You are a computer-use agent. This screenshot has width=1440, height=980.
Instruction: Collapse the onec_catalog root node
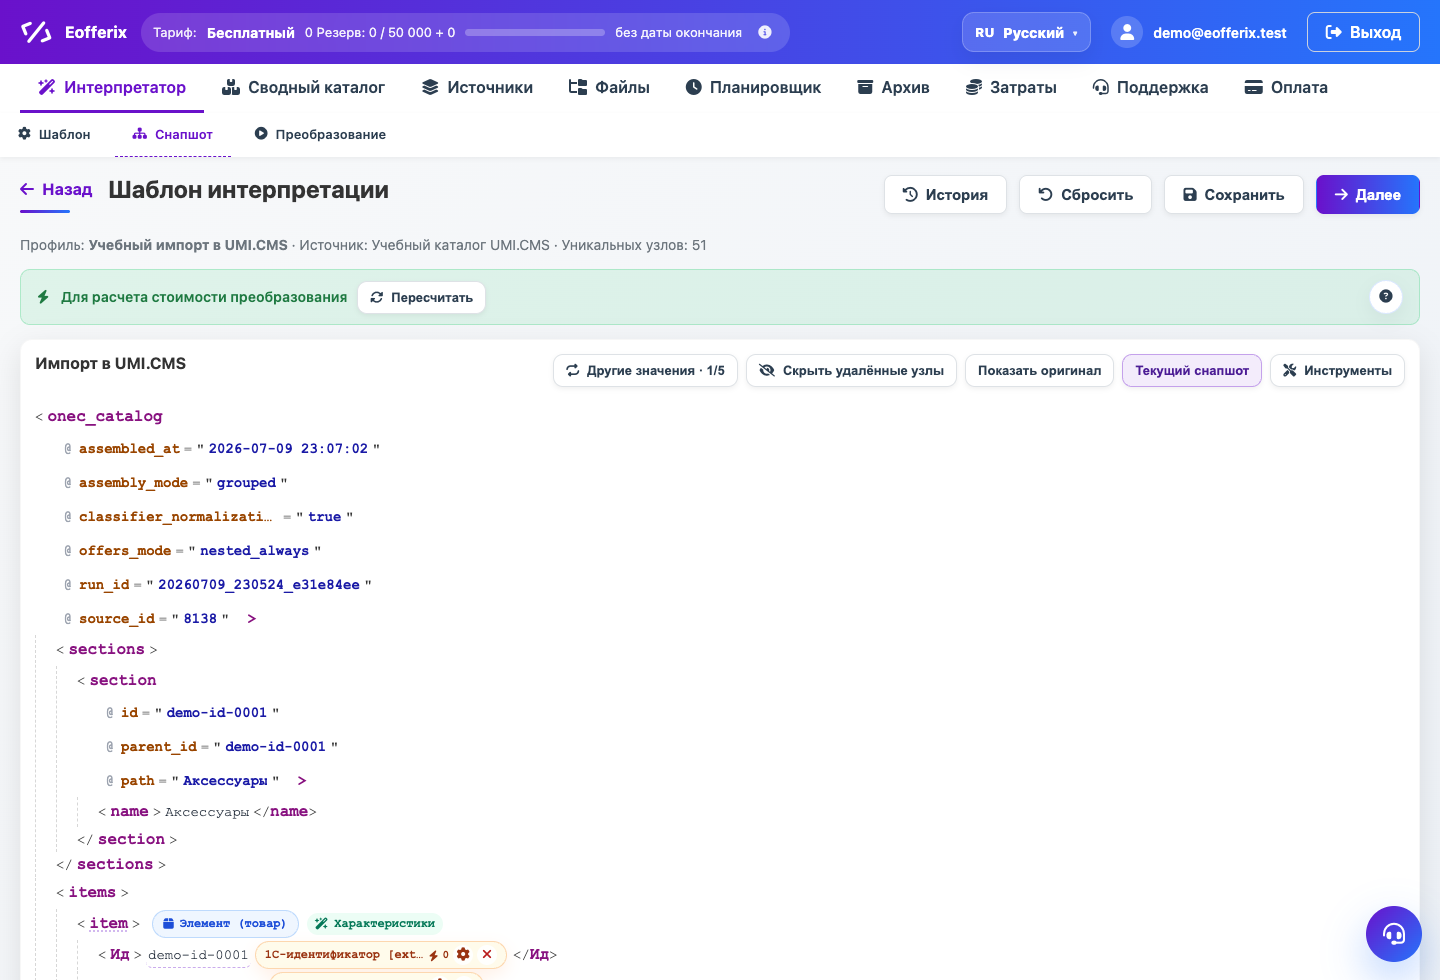[x=105, y=416]
